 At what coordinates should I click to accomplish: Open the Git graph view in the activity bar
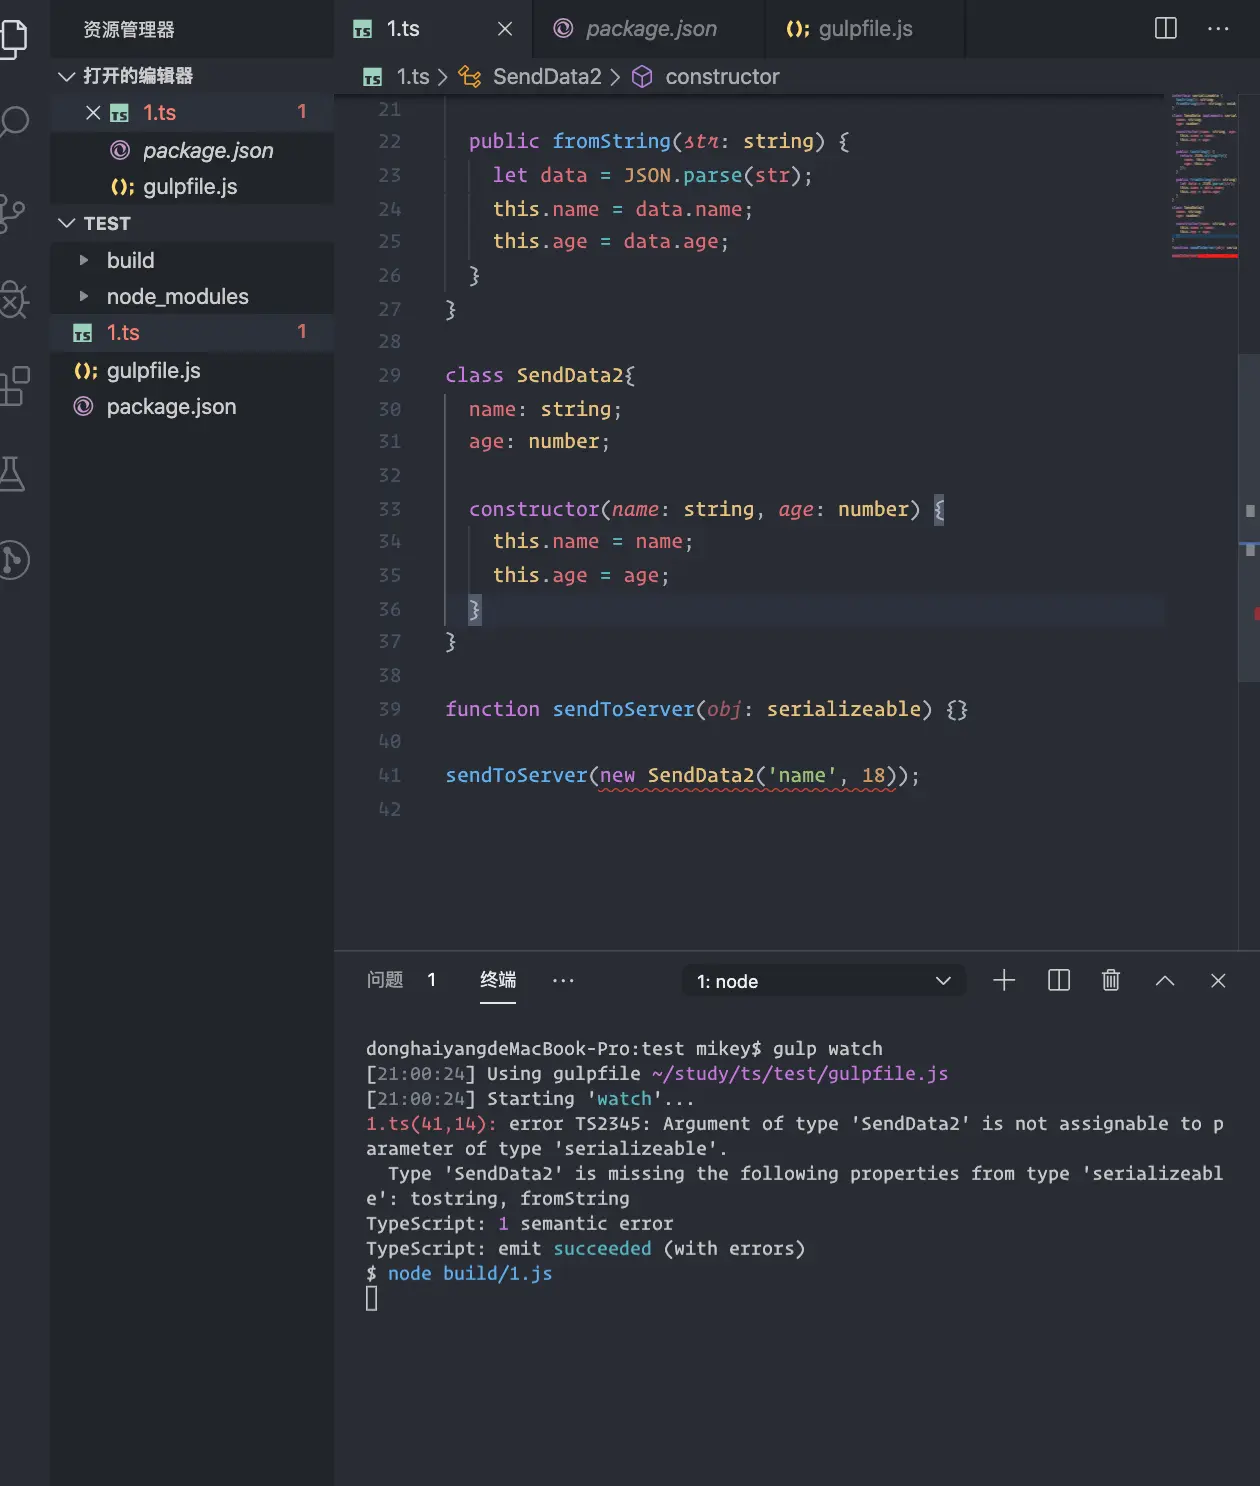point(14,560)
